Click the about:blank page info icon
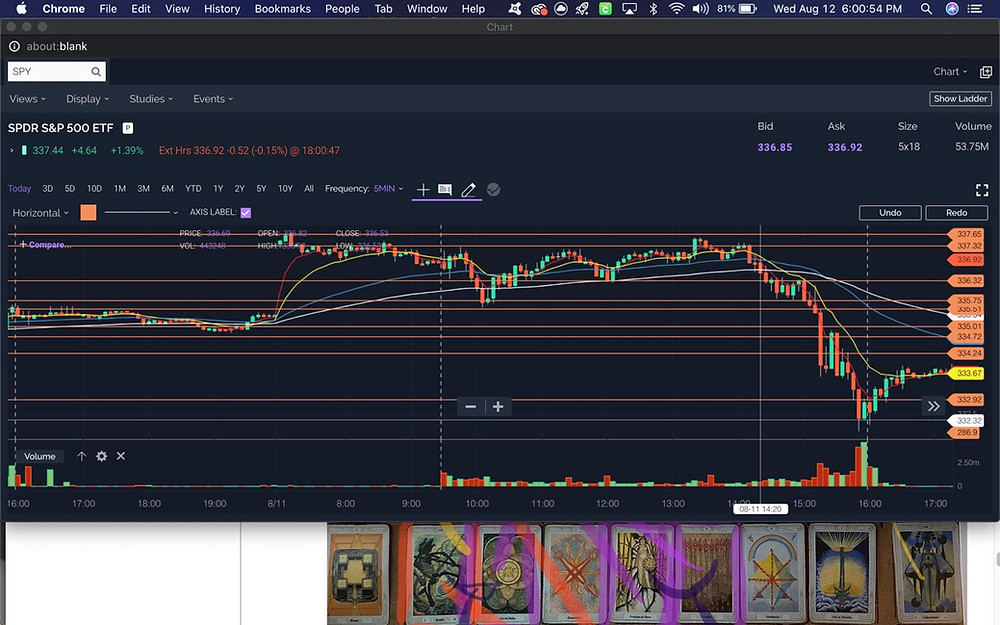The height and width of the screenshot is (625, 1000). 14,47
